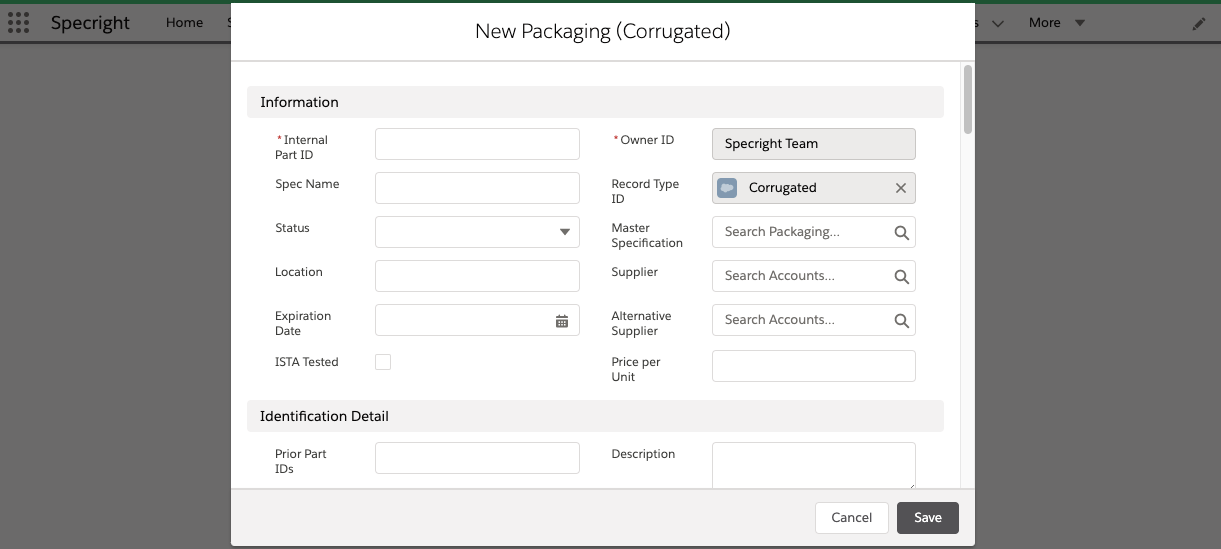Click the Price per Unit field
1221x549 pixels.
[x=813, y=366]
